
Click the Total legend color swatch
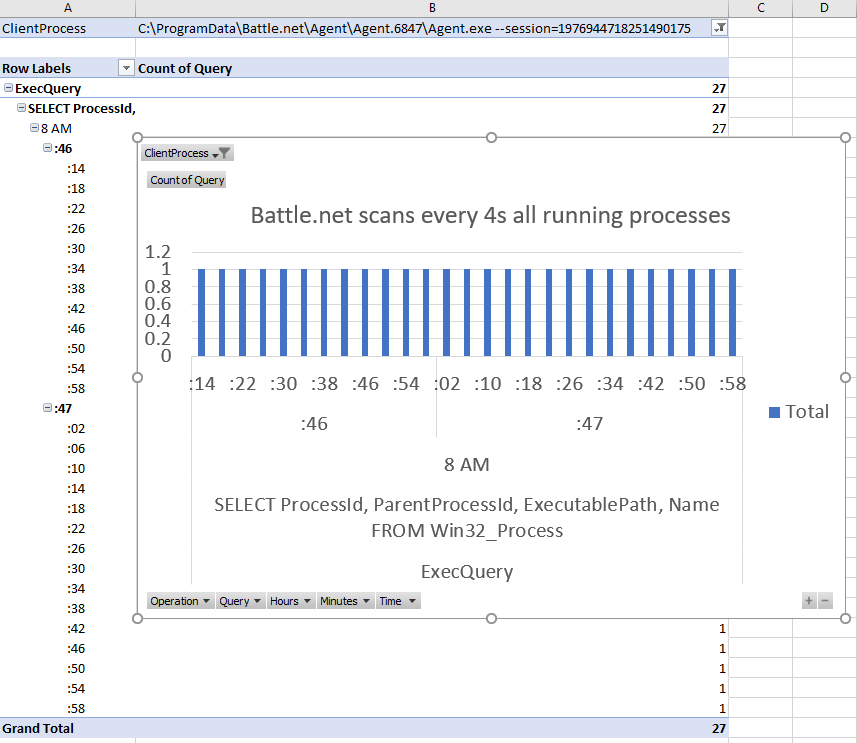[774, 412]
